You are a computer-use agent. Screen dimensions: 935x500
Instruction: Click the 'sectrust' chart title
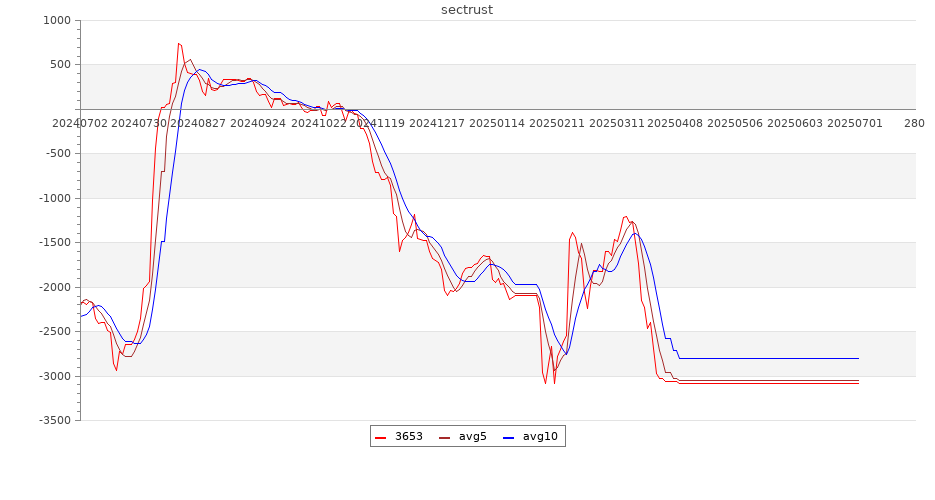click(467, 10)
